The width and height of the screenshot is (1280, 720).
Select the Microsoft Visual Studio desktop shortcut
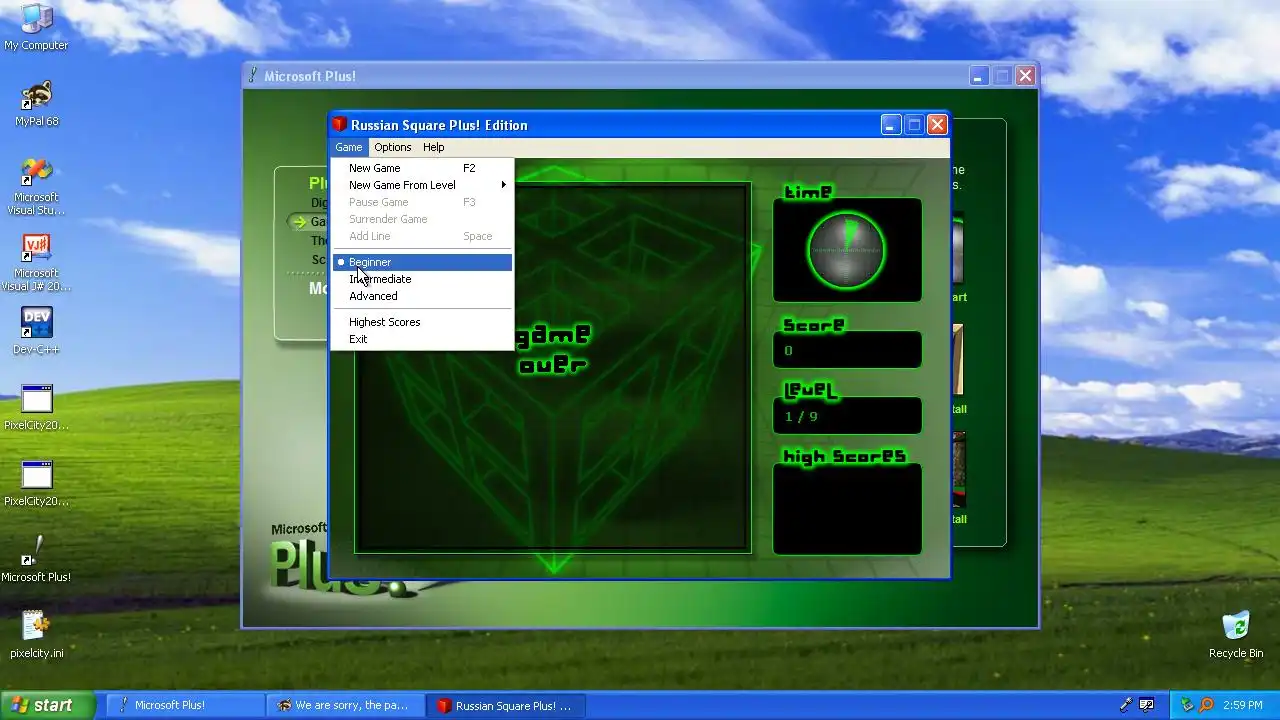(36, 186)
